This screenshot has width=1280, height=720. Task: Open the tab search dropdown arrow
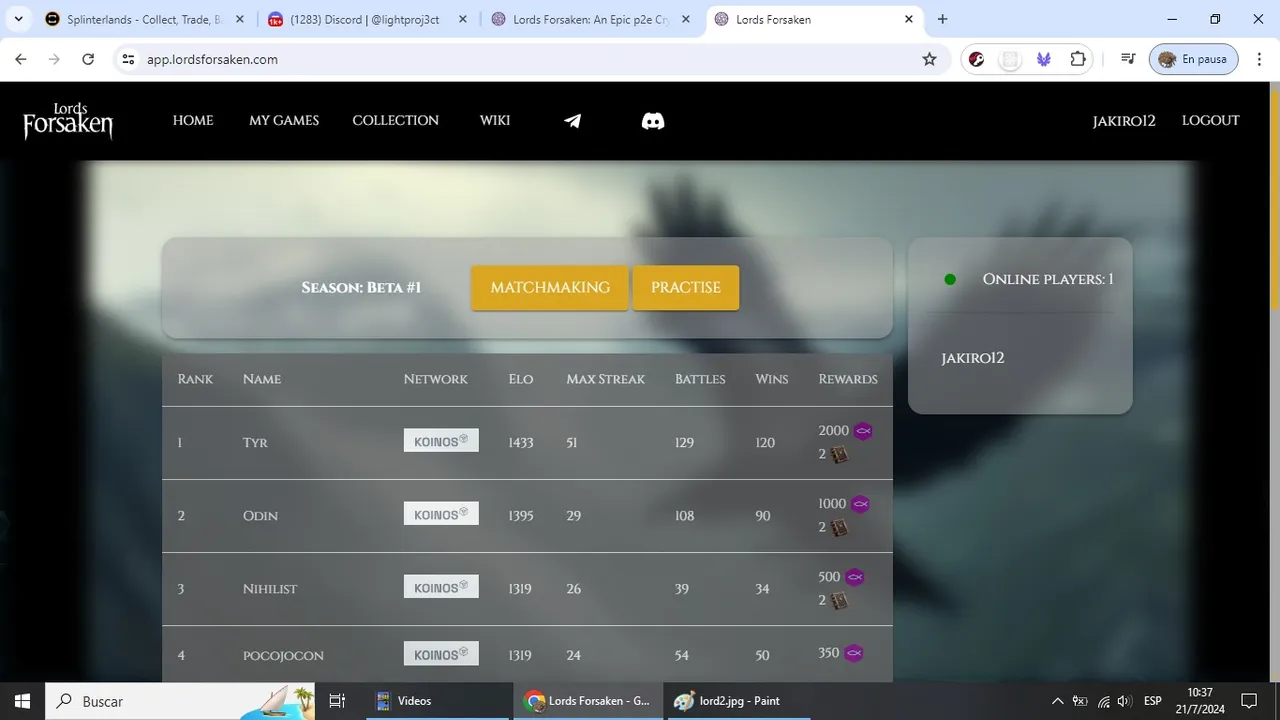(x=18, y=19)
